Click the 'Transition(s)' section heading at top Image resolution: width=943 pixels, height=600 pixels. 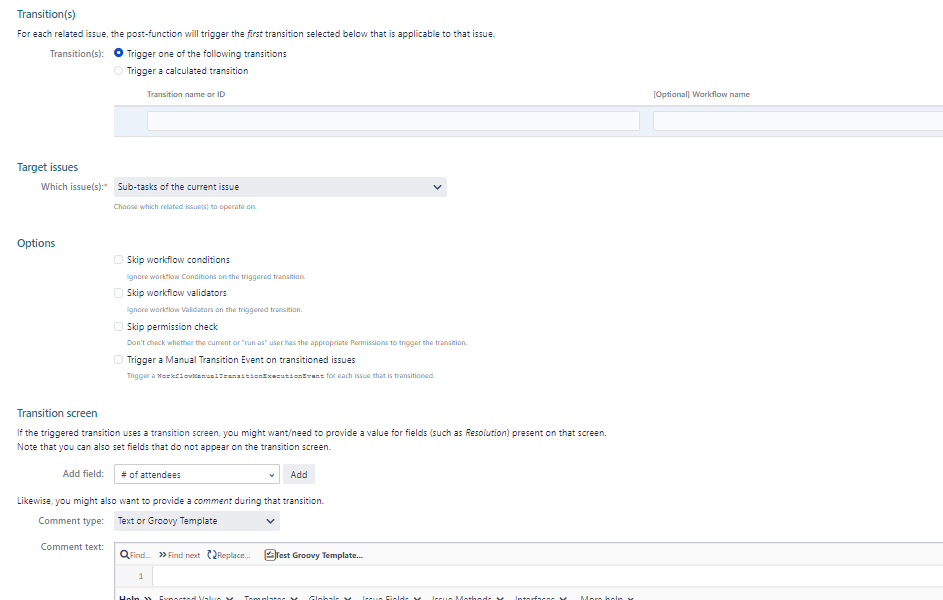[x=46, y=14]
